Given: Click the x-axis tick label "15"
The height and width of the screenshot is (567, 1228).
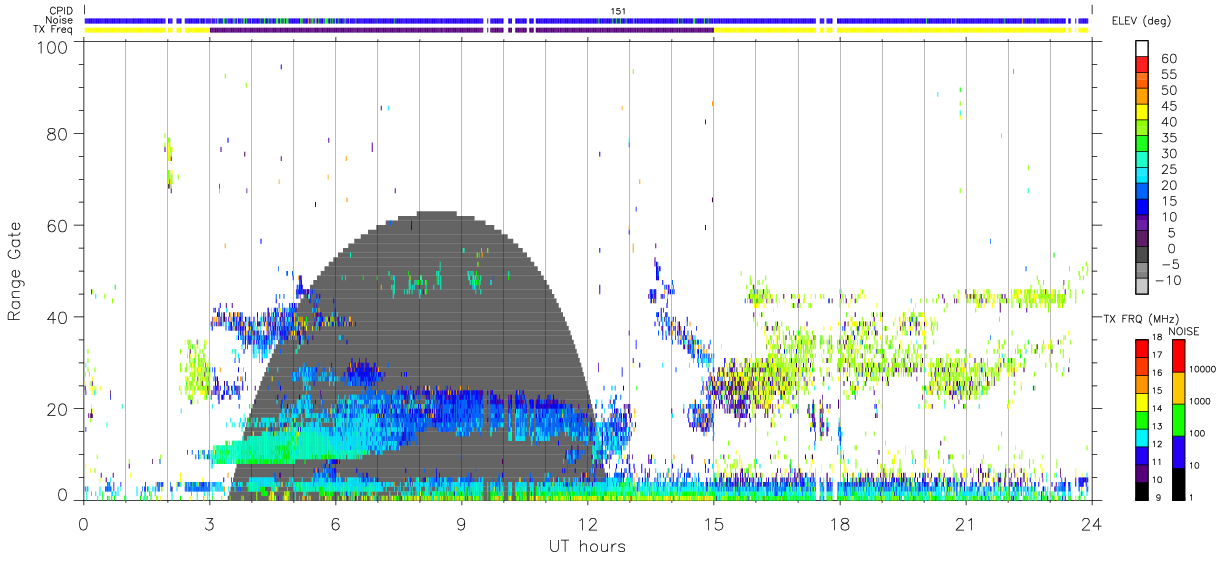Looking at the screenshot, I should point(714,524).
